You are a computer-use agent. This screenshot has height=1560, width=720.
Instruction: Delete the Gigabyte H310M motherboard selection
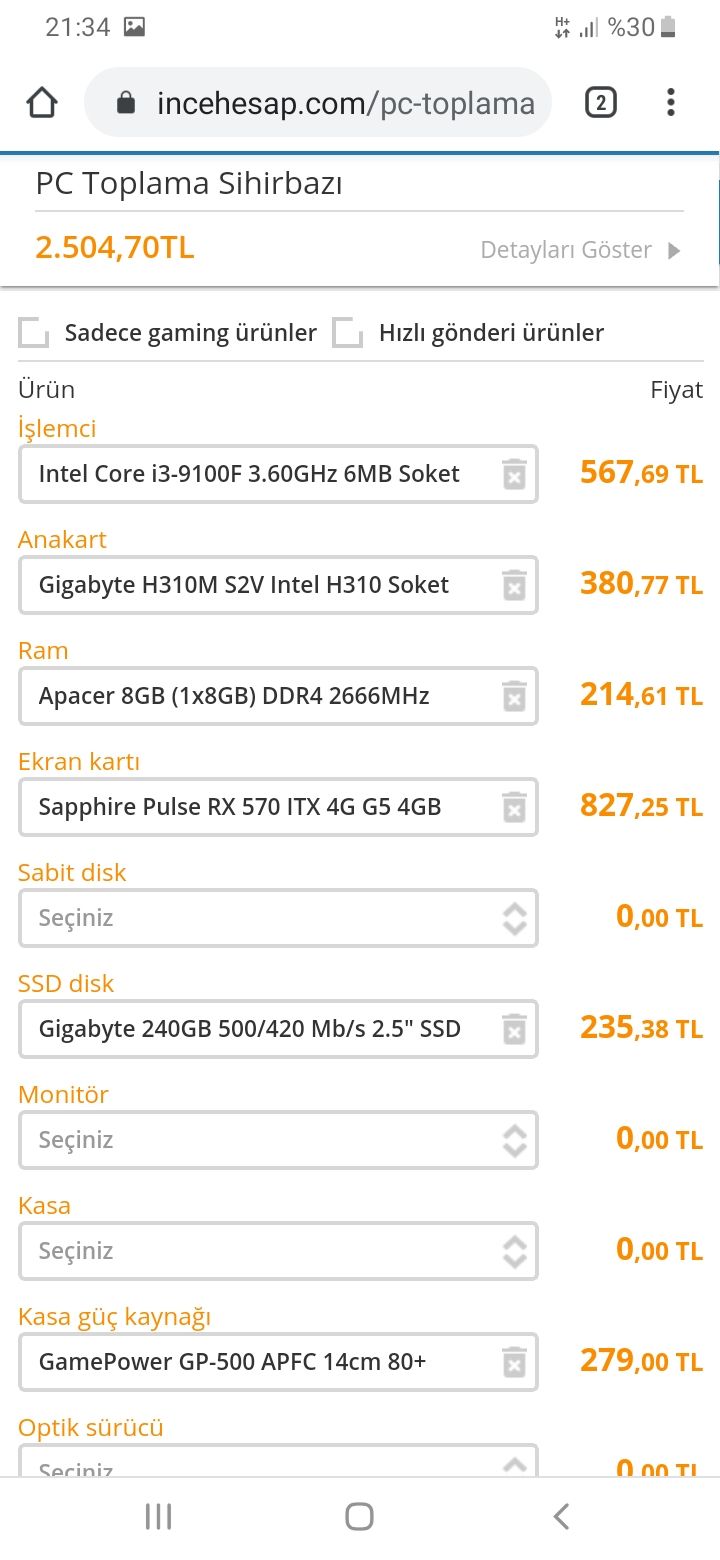click(x=513, y=585)
